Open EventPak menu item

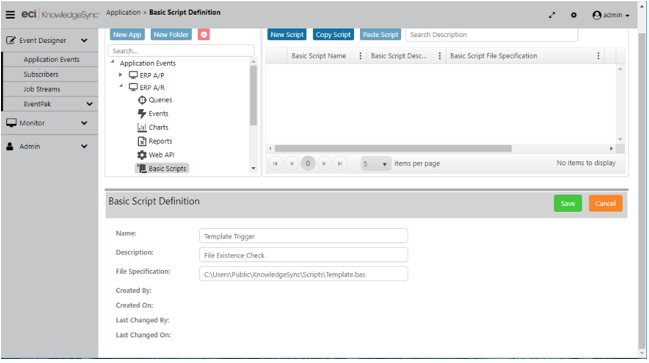click(x=37, y=104)
